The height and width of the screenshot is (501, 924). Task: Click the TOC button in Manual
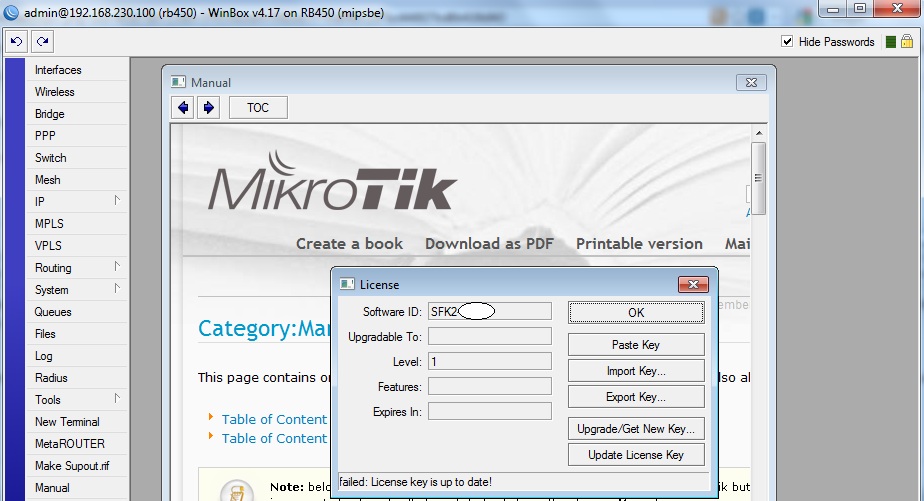click(258, 107)
